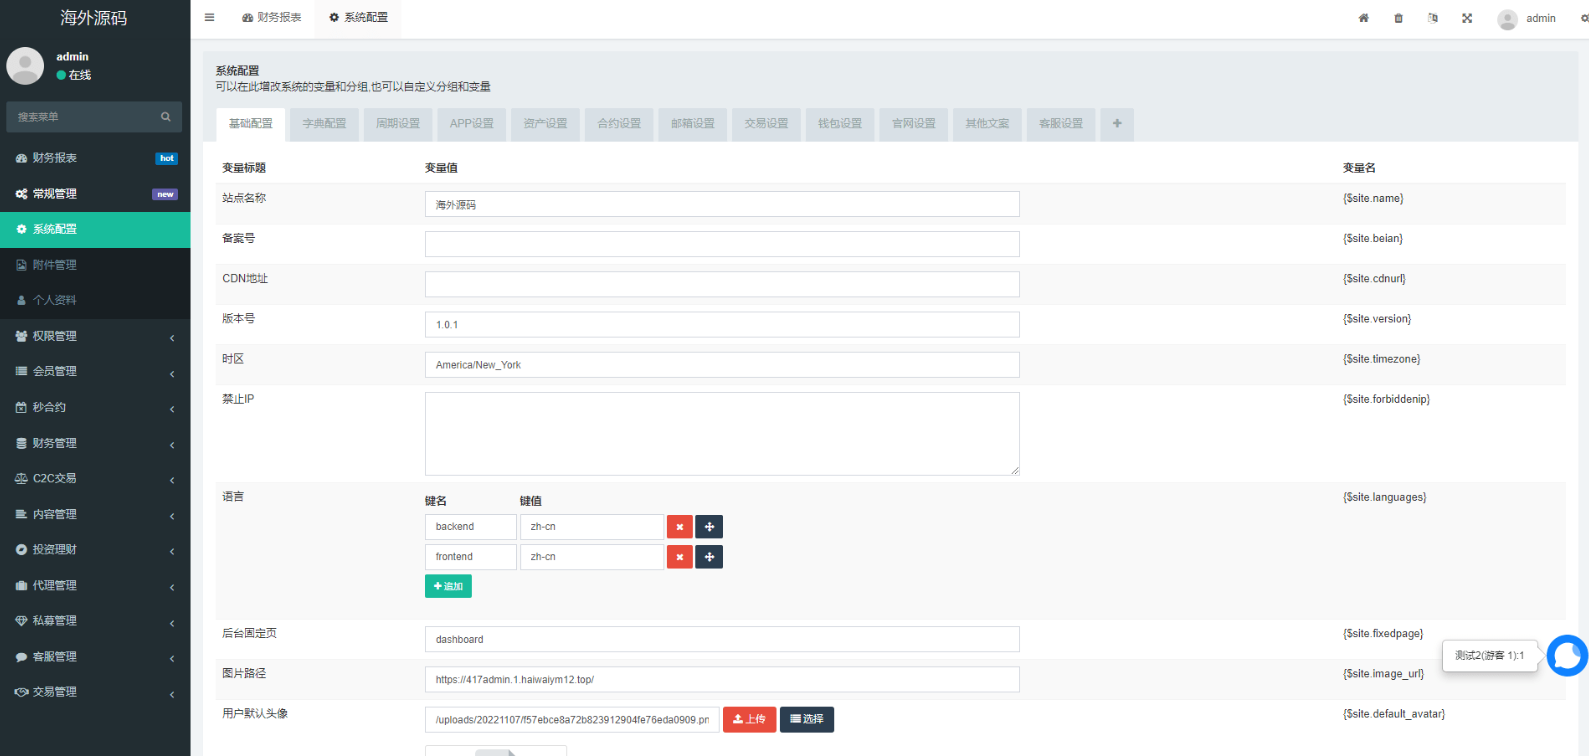The width and height of the screenshot is (1589, 756).
Task: Open the floating chat bubble icon
Action: click(1566, 656)
